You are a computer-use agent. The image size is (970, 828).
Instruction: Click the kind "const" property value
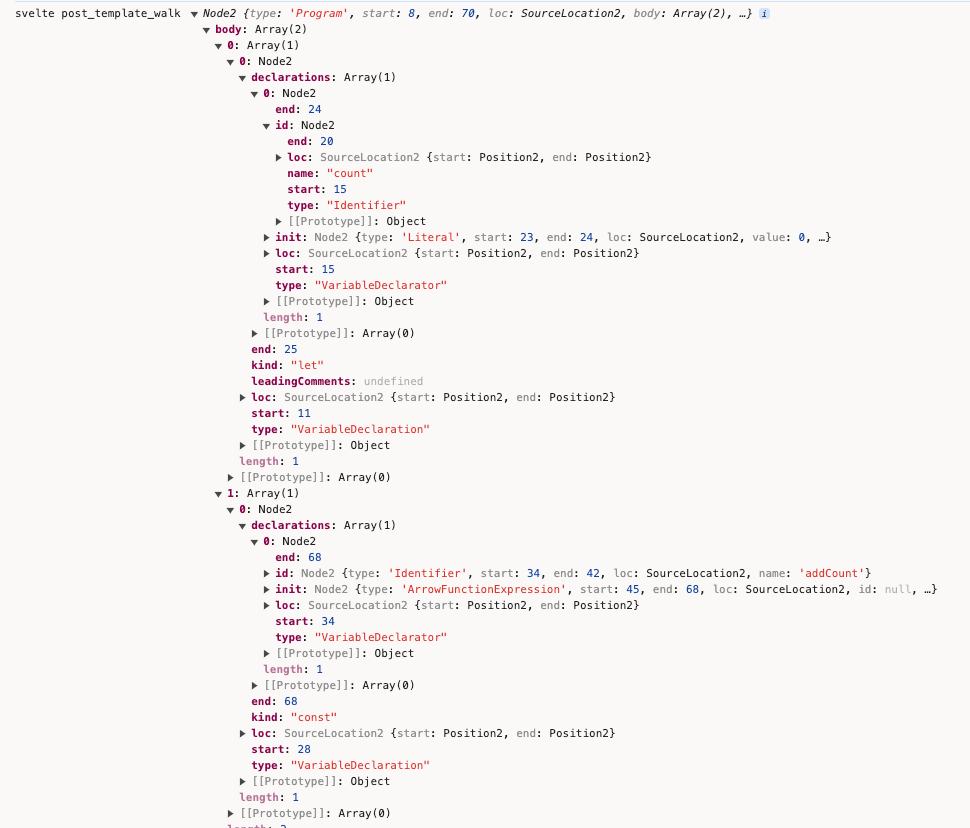(313, 718)
